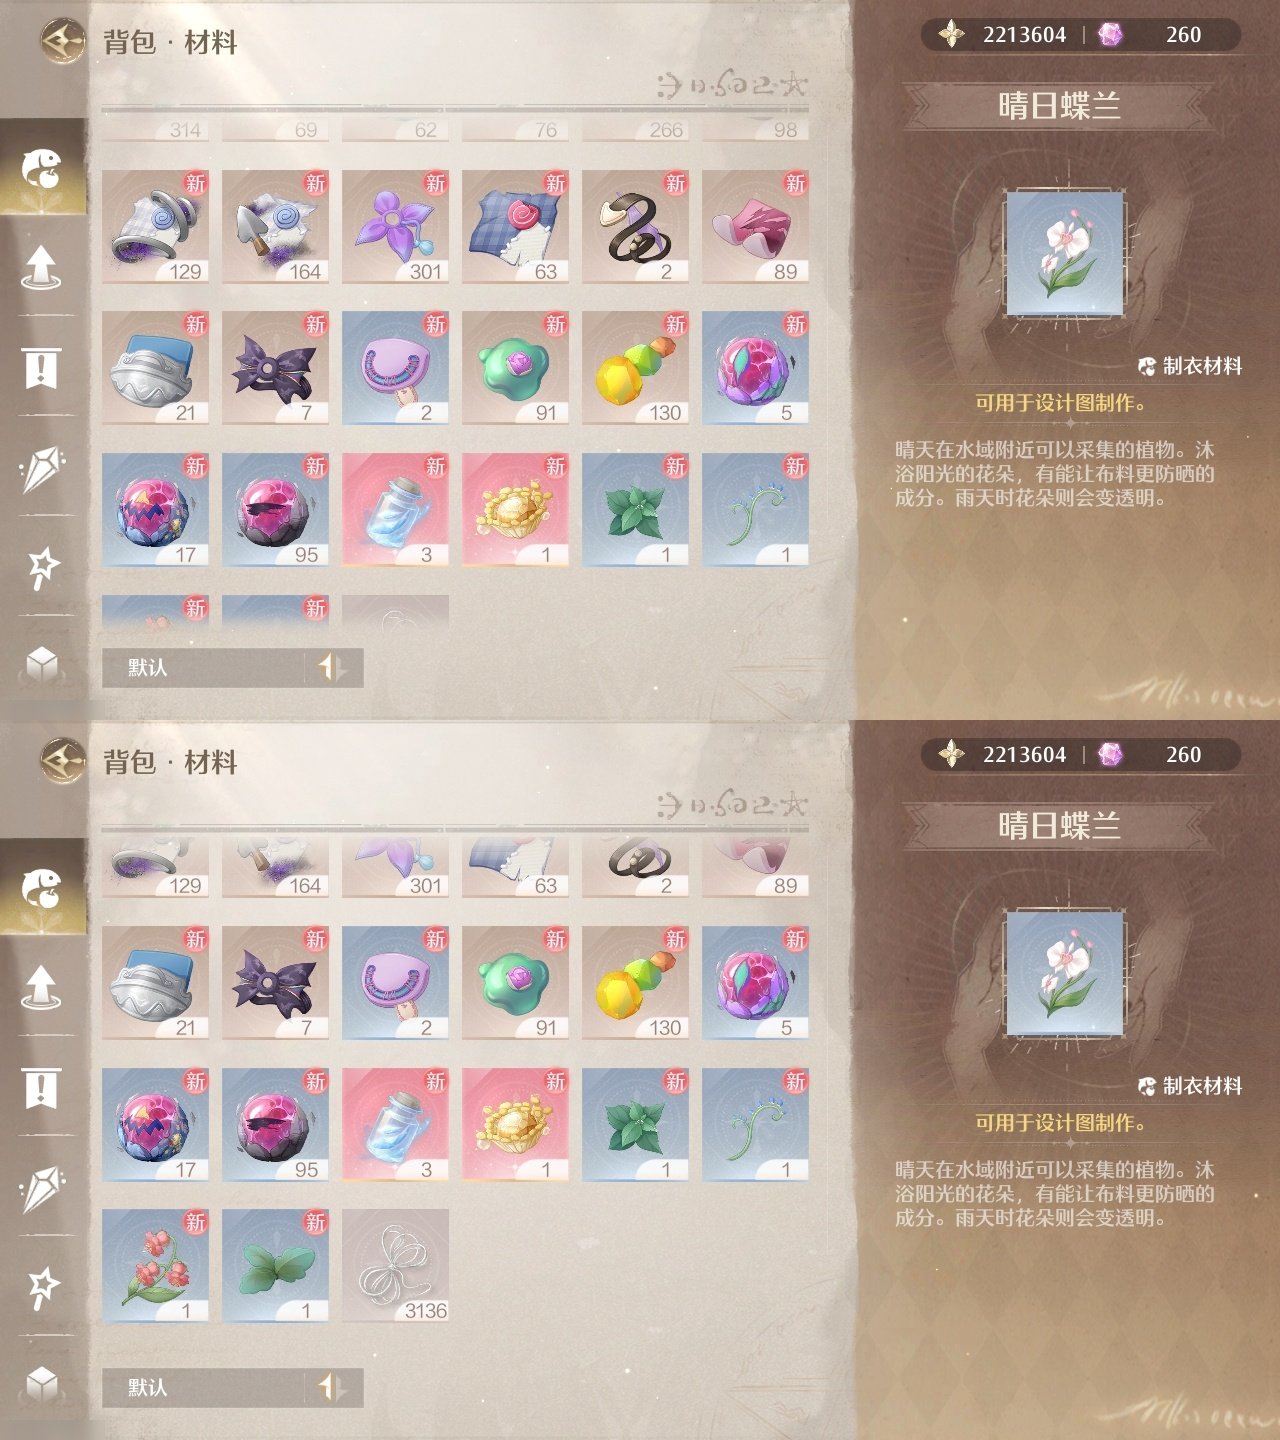1280x1440 pixels.
Task: Expand the 默认 sort dropdown in the lower panel
Action: click(x=203, y=1387)
